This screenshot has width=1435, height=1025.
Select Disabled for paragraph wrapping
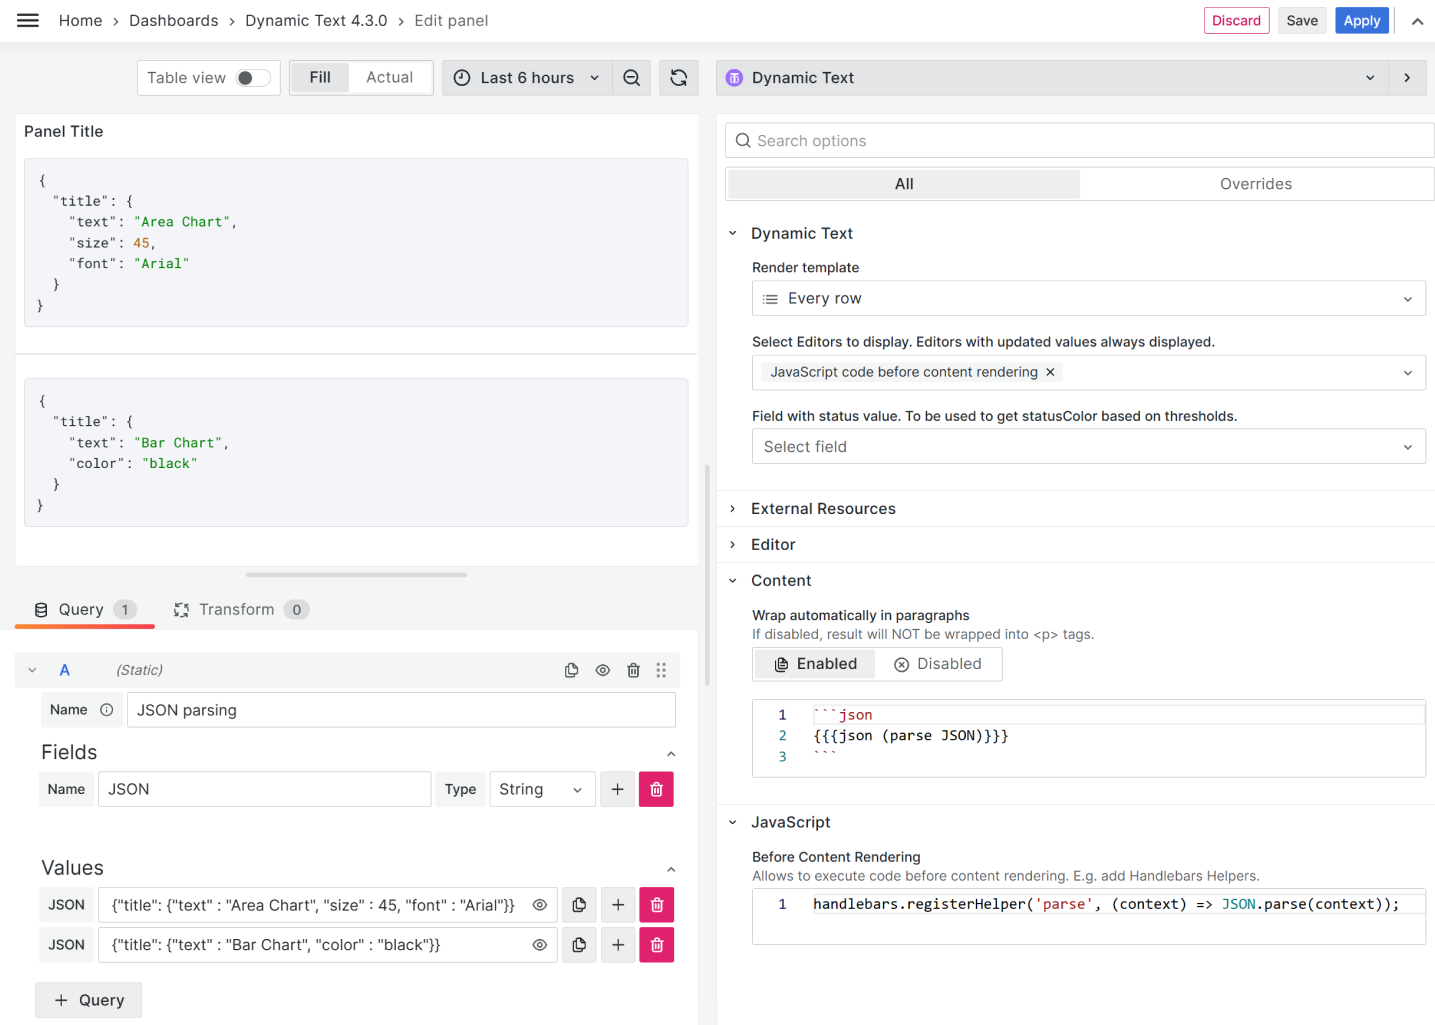point(937,664)
